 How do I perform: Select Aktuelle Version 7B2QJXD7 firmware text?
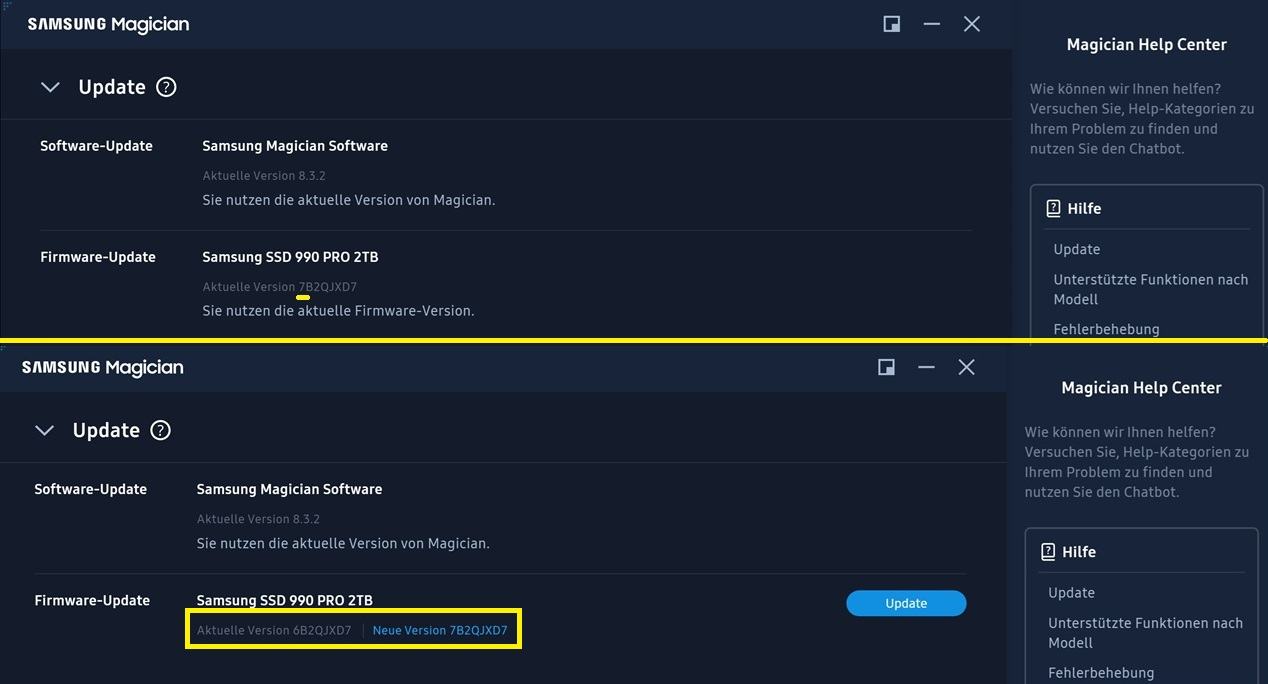(x=280, y=287)
